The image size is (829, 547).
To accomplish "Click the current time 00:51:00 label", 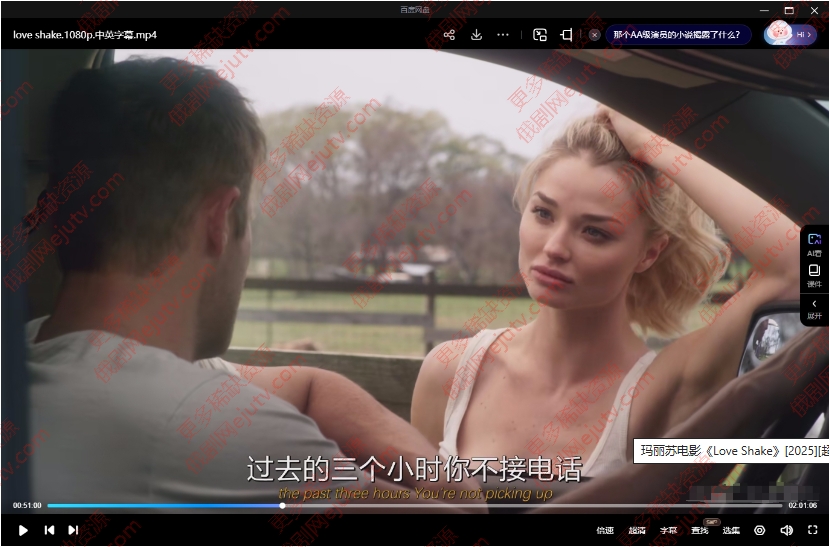I will pos(27,506).
